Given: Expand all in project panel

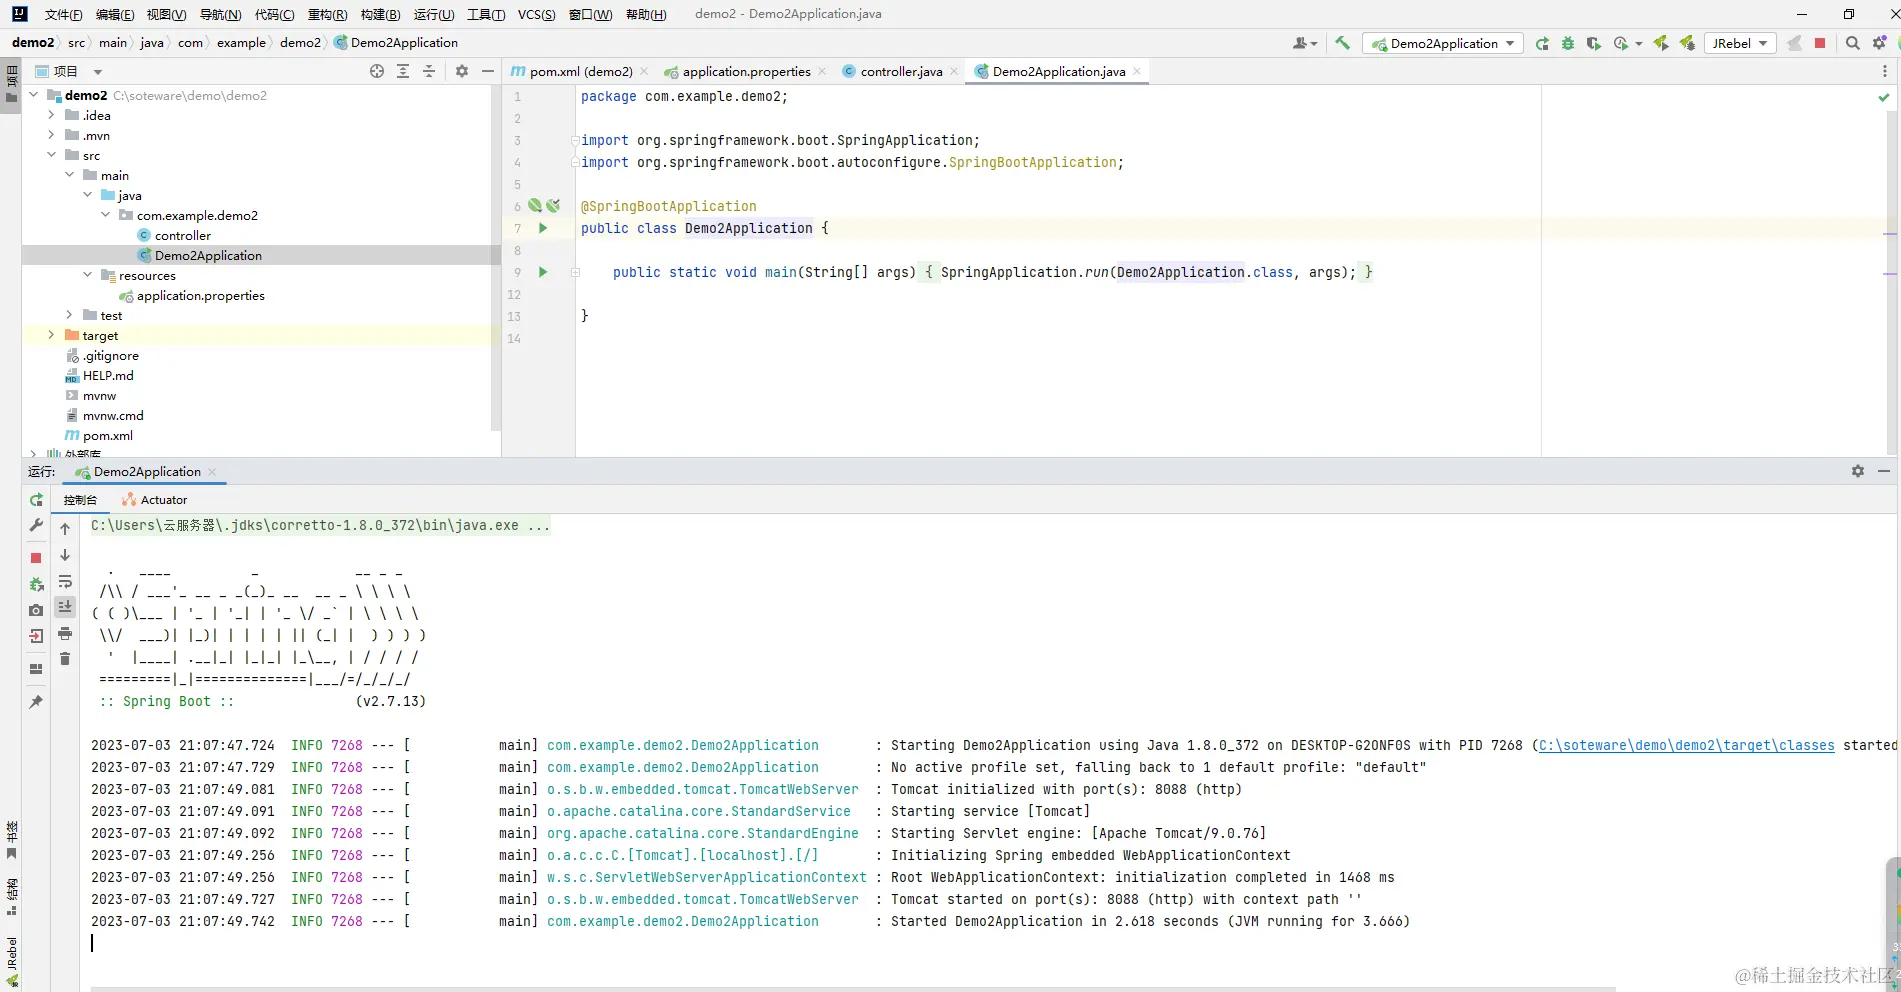Looking at the screenshot, I should pos(403,71).
